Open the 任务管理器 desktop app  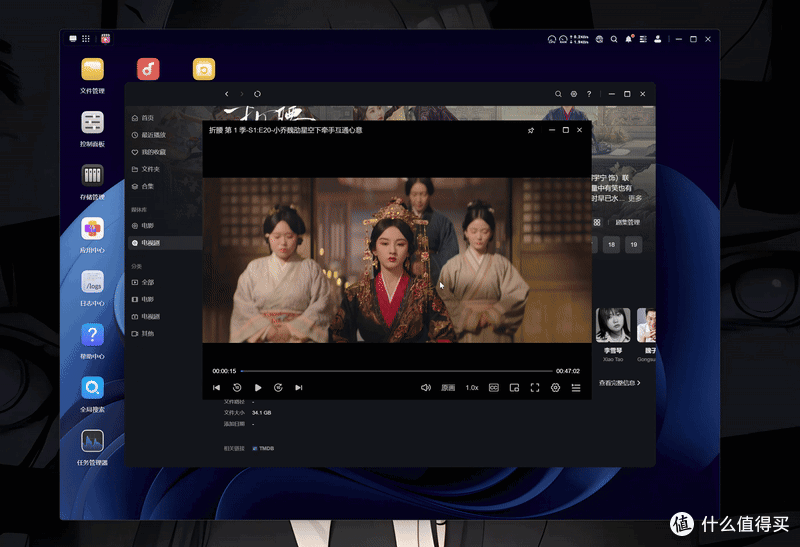[92, 447]
